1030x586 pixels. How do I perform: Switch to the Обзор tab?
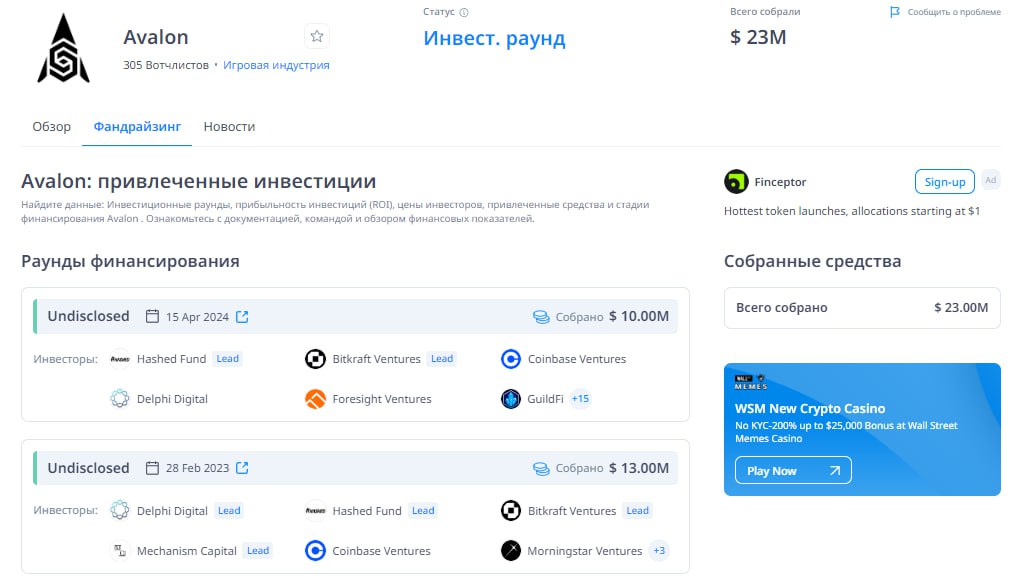tap(51, 127)
